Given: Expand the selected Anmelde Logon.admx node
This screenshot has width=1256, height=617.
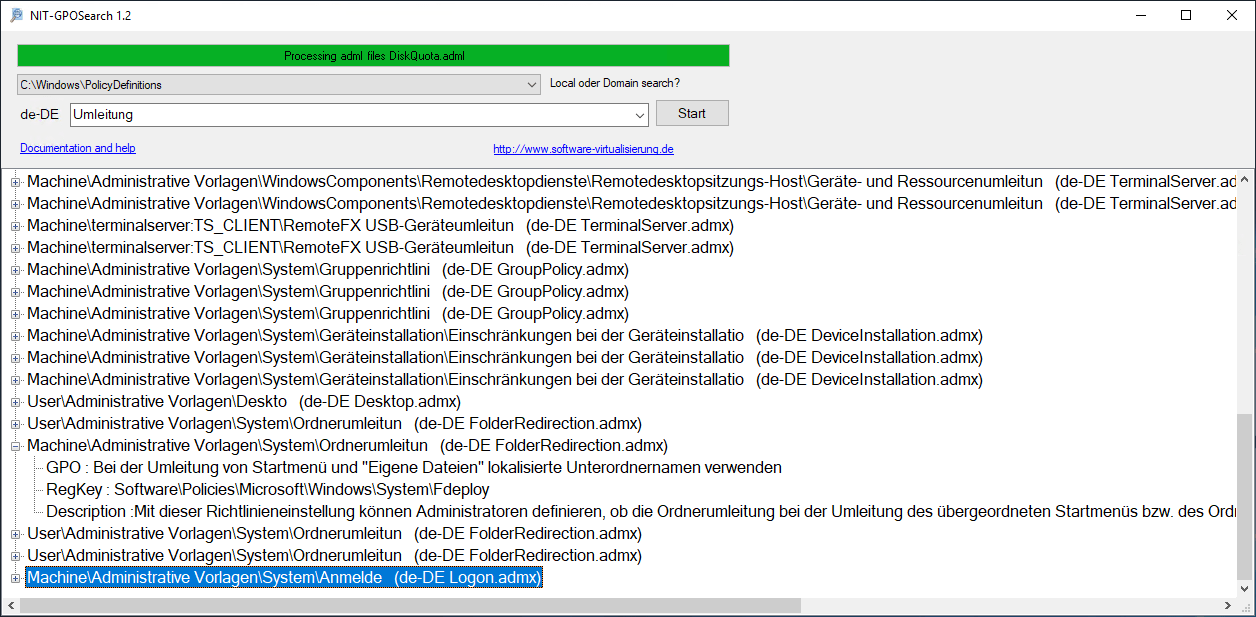Looking at the screenshot, I should click(x=15, y=578).
